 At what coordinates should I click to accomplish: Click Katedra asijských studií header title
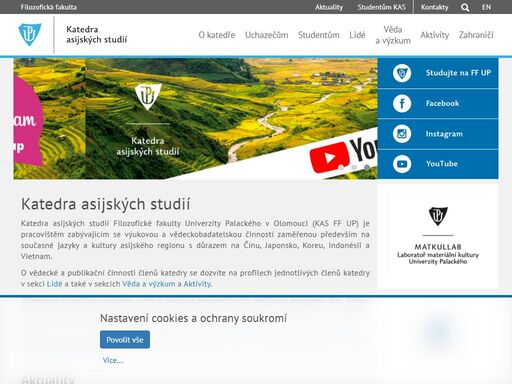click(96, 34)
